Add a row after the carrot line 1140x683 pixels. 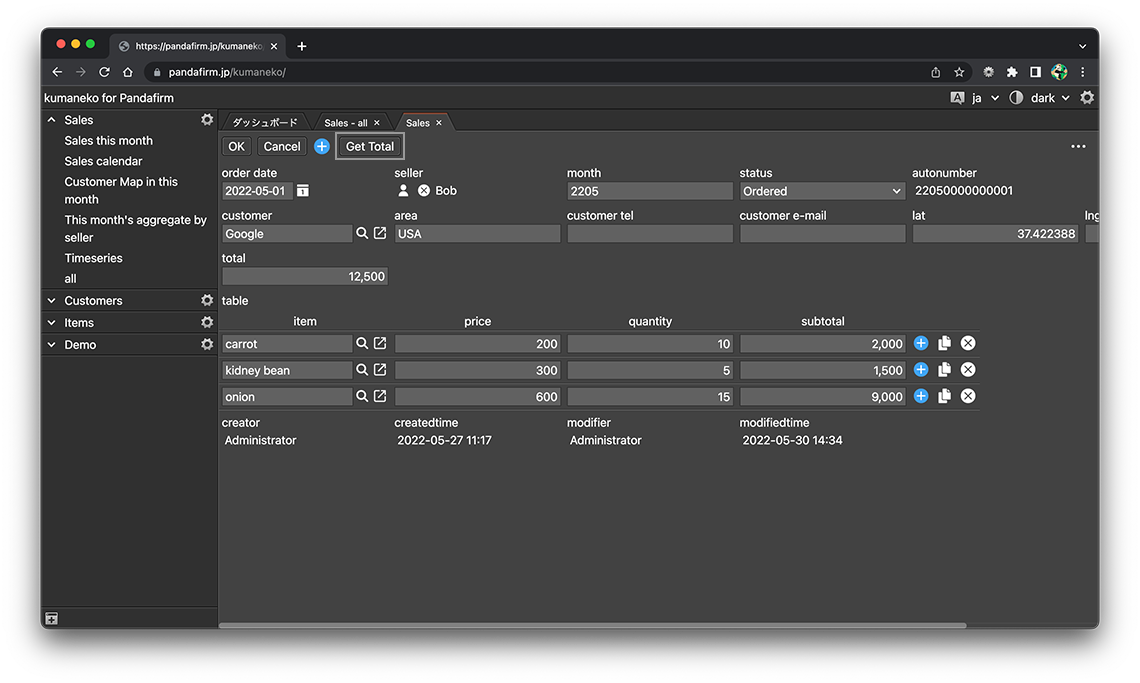pos(921,343)
